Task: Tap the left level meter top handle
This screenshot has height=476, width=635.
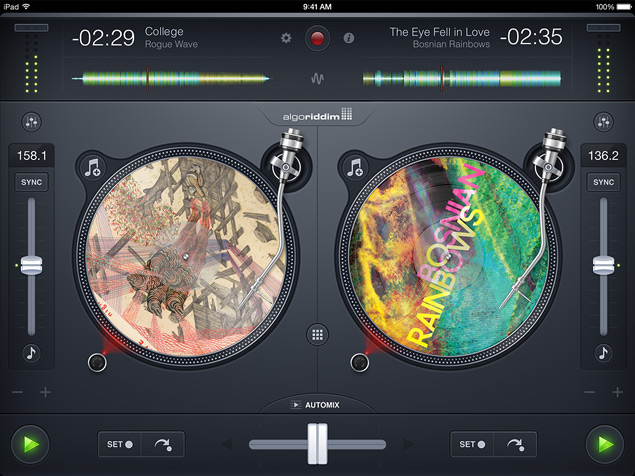Action: tap(31, 28)
